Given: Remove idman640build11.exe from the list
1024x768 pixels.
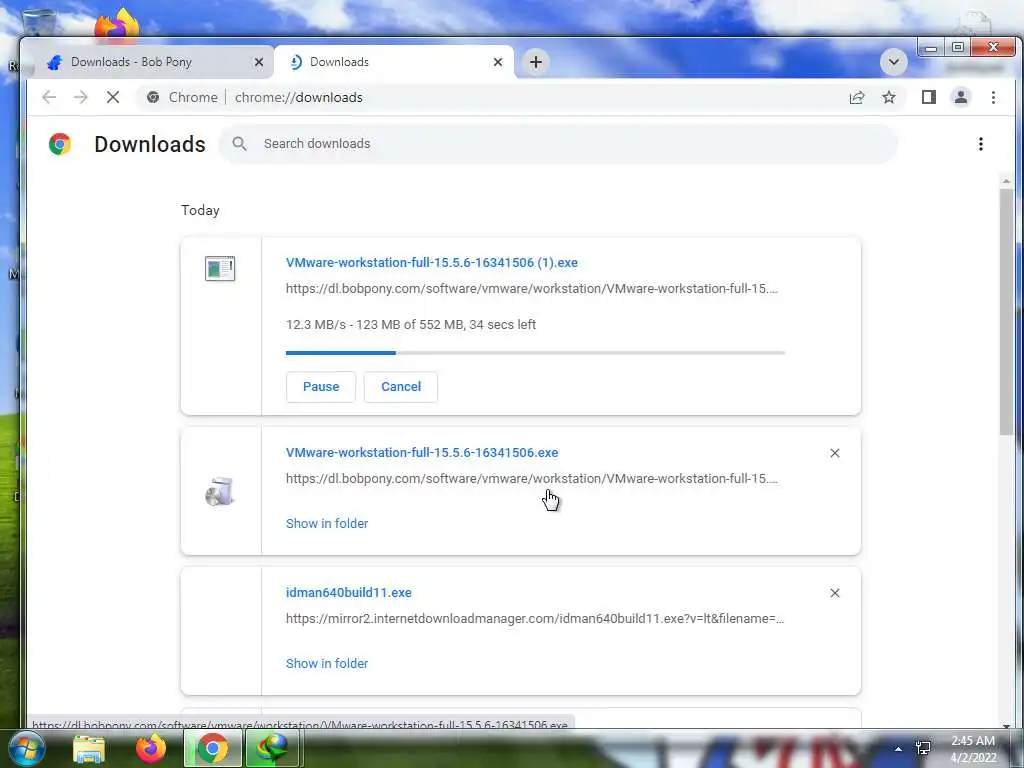Looking at the screenshot, I should 835,593.
